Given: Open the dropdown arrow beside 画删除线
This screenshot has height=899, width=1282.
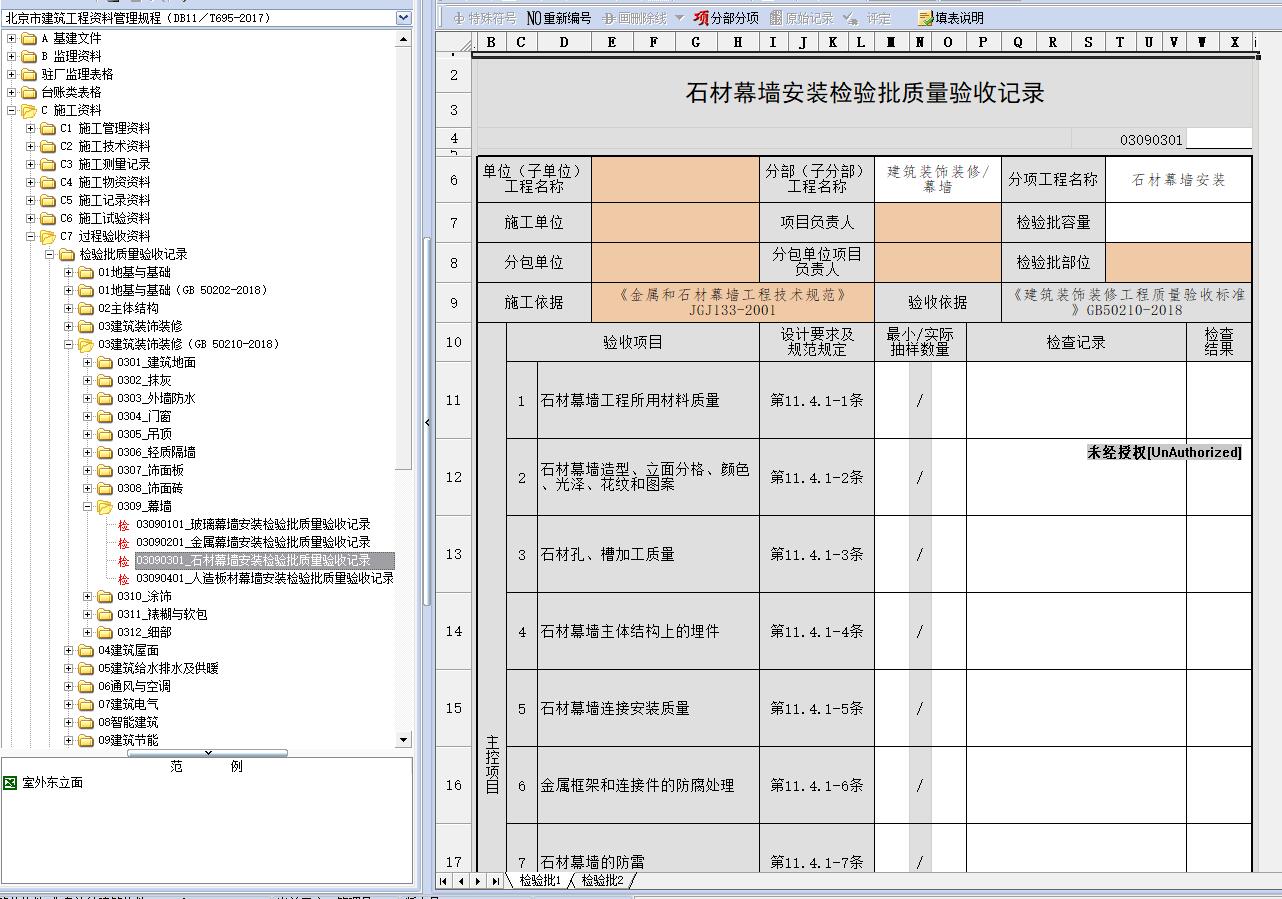Looking at the screenshot, I should (679, 18).
